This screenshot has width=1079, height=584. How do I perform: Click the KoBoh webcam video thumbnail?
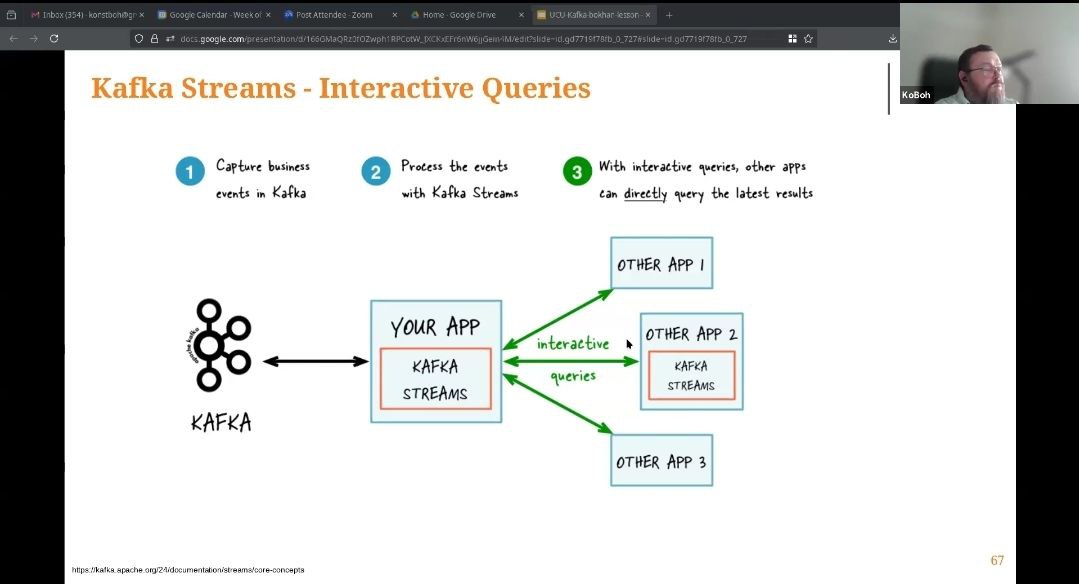[x=989, y=54]
